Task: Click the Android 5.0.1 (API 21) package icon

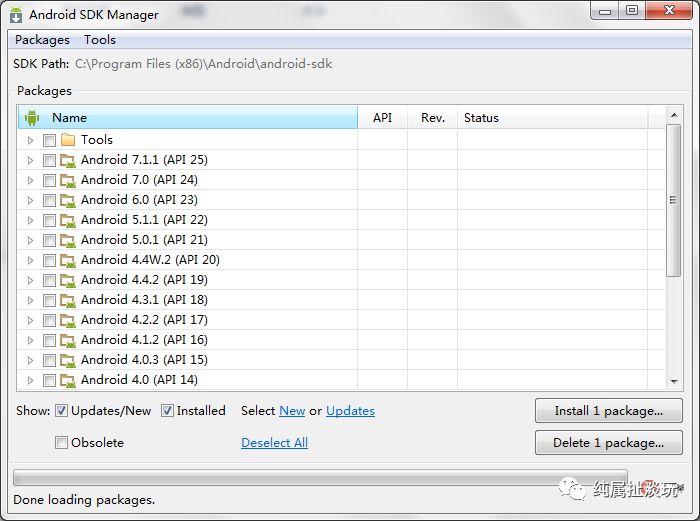Action: click(x=68, y=240)
